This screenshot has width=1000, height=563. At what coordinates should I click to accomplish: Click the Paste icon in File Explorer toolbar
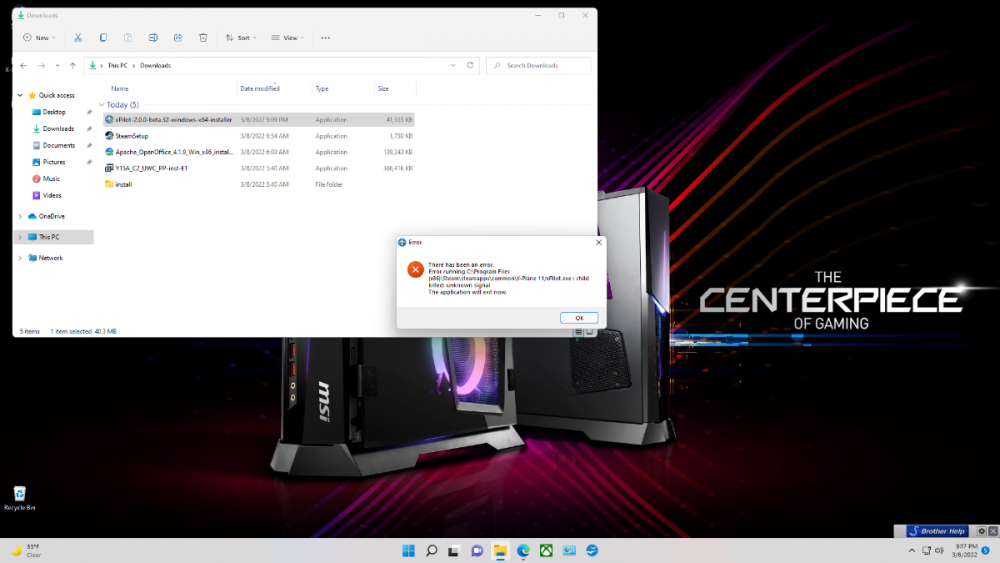coord(128,38)
